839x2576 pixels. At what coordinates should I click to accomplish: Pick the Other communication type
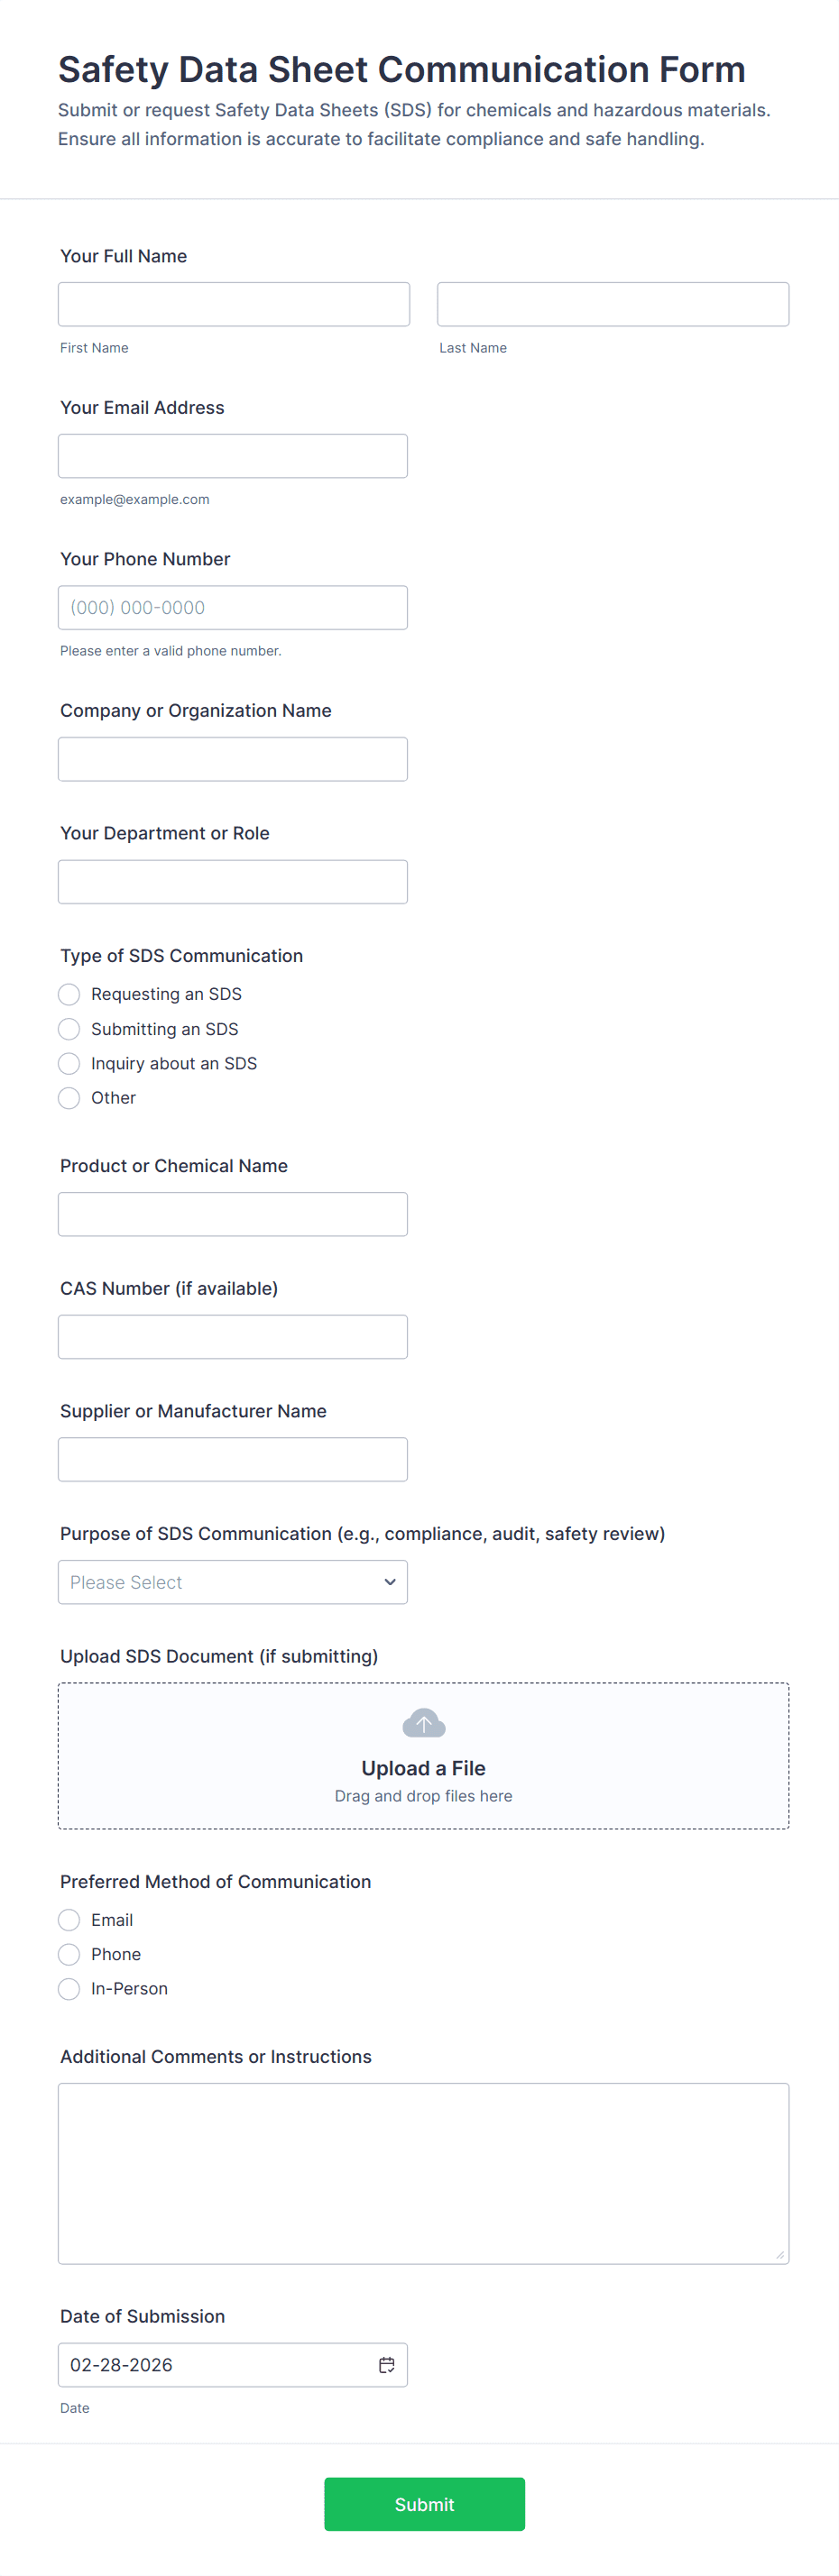click(x=69, y=1098)
